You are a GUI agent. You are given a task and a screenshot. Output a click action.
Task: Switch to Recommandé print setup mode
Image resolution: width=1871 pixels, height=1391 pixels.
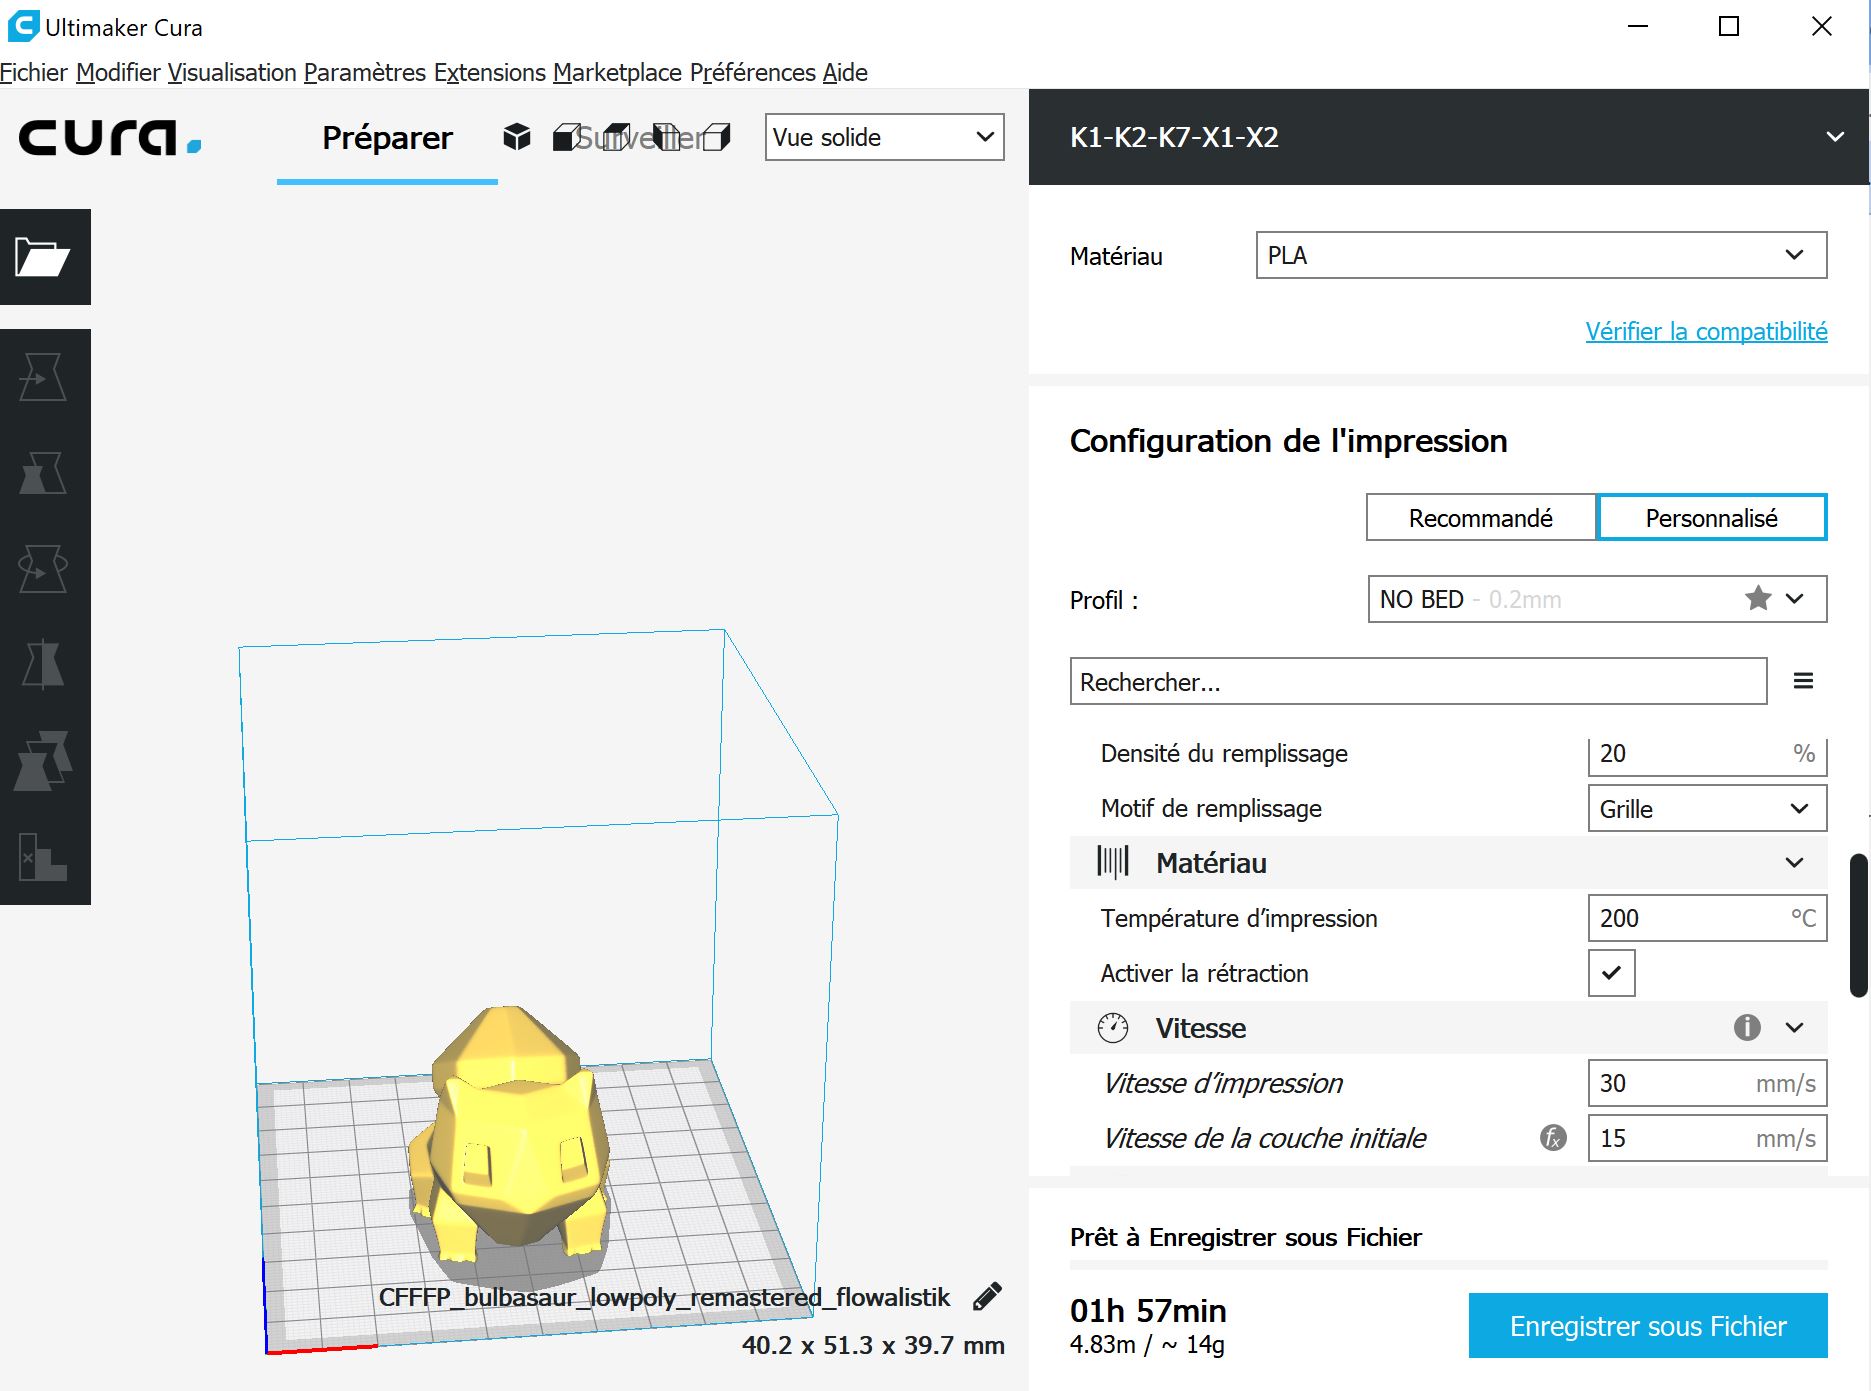(x=1481, y=518)
